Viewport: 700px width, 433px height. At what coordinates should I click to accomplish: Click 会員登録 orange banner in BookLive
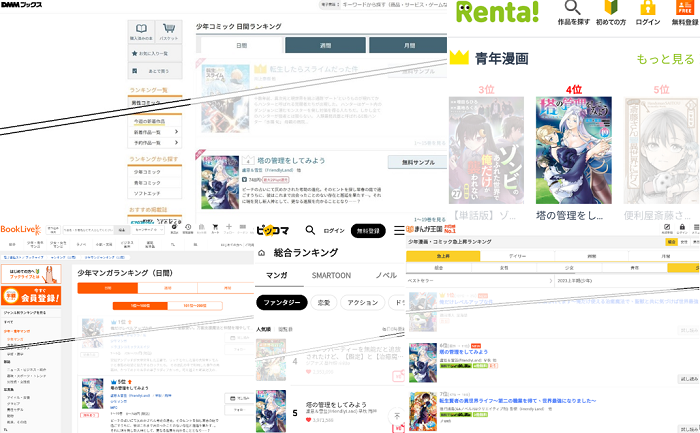click(31, 296)
